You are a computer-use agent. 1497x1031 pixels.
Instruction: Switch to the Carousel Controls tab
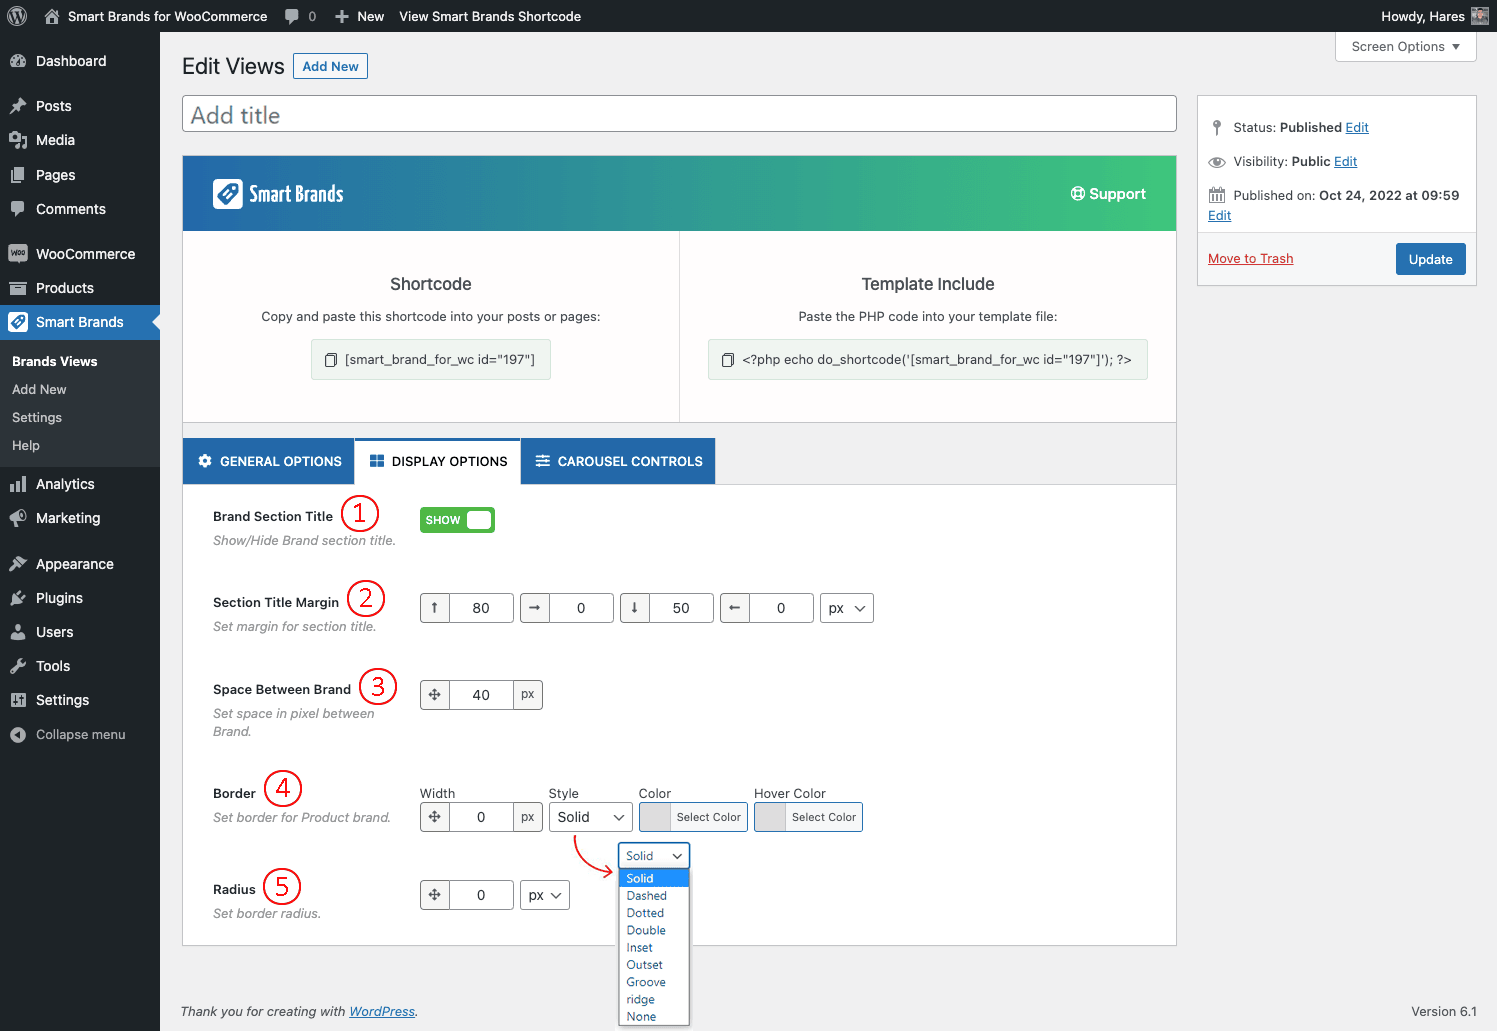tap(618, 461)
